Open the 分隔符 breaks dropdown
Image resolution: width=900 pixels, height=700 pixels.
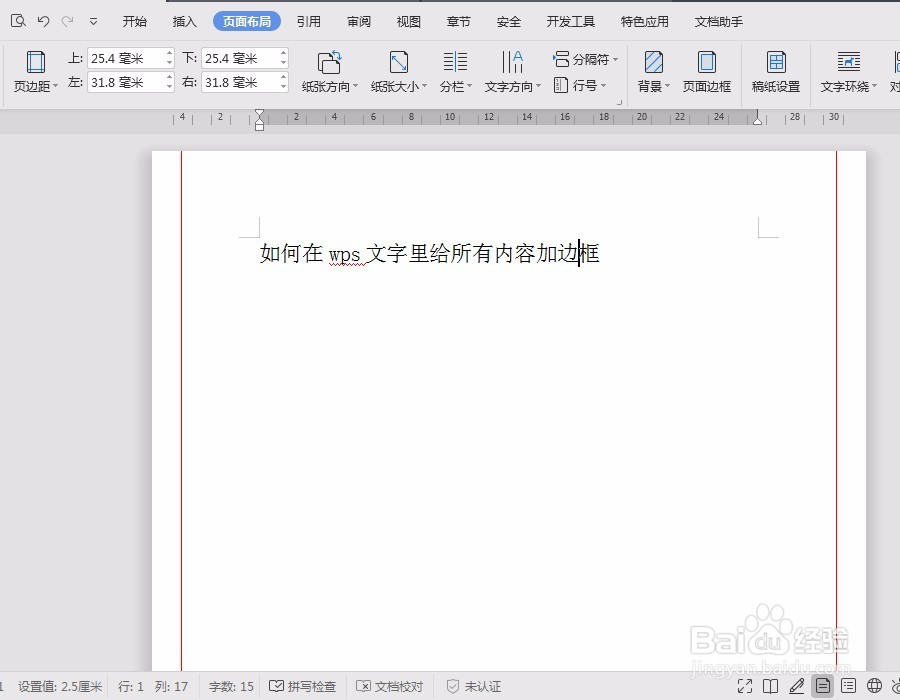(585, 59)
